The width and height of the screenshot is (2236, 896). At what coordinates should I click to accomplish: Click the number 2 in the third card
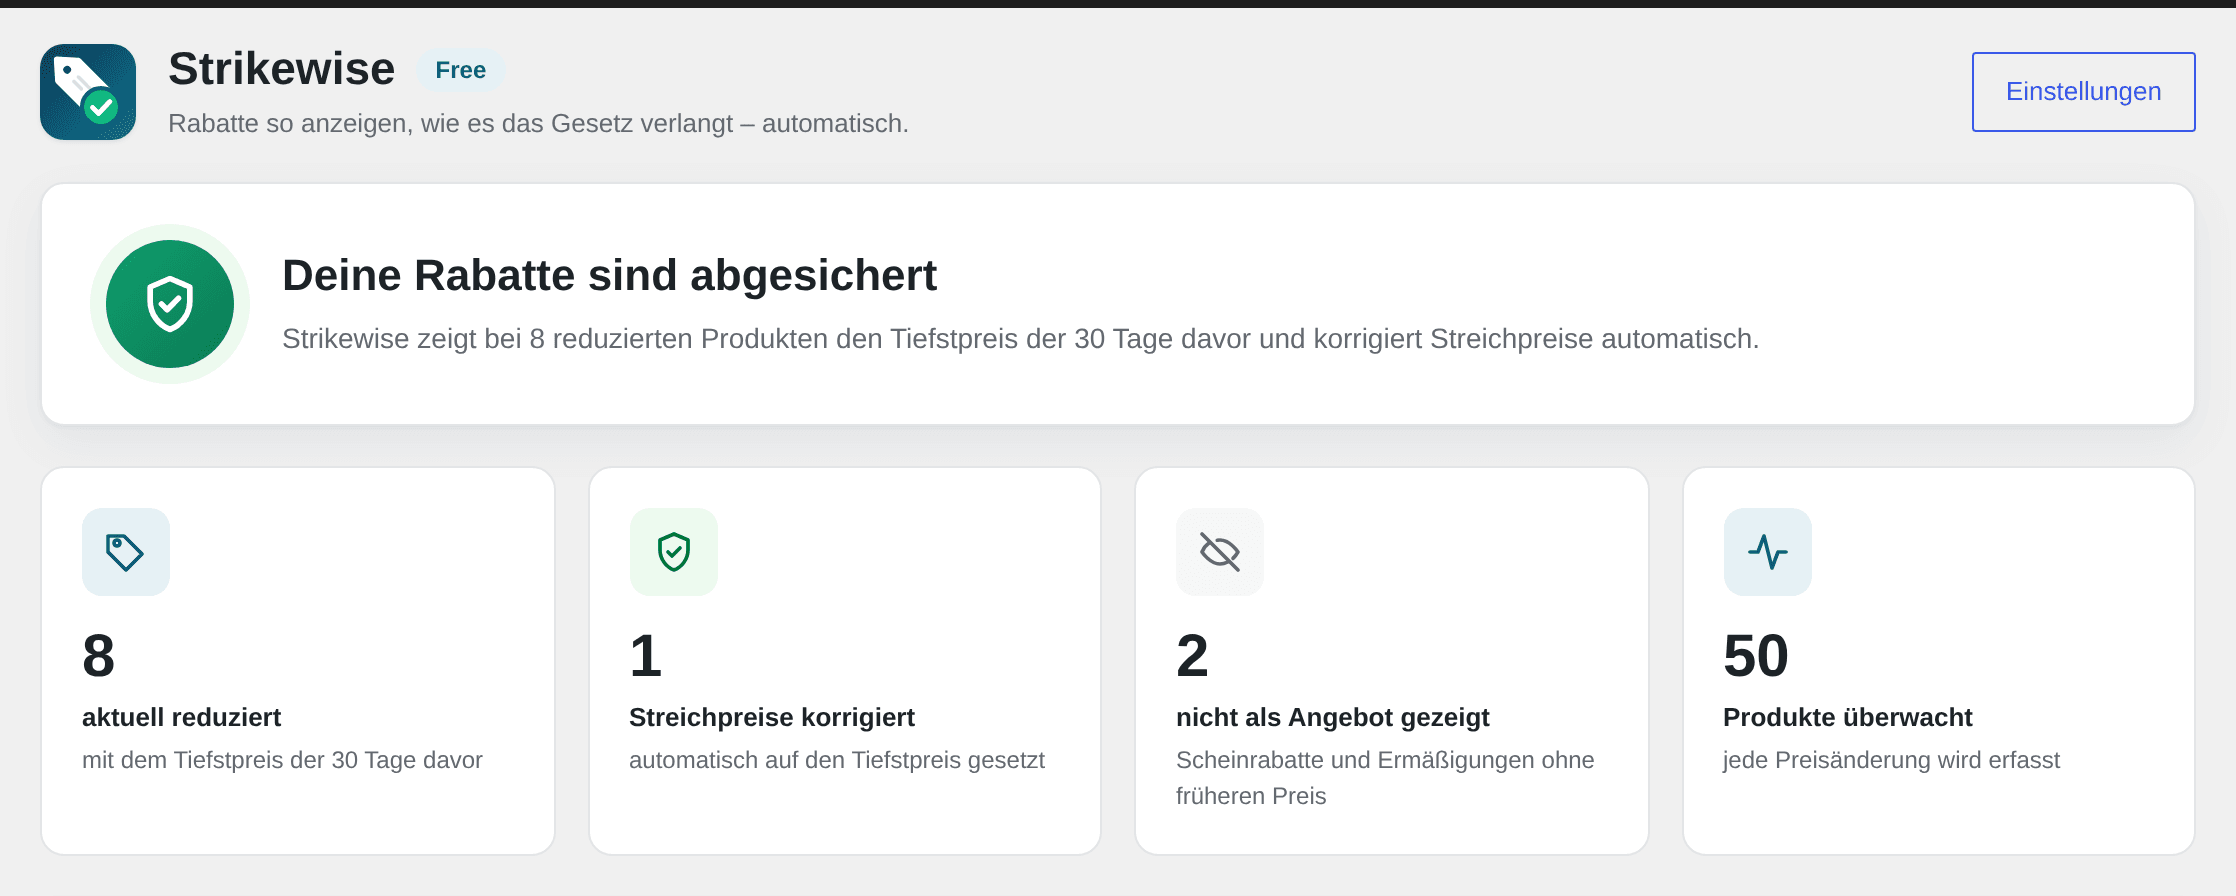pyautogui.click(x=1192, y=656)
